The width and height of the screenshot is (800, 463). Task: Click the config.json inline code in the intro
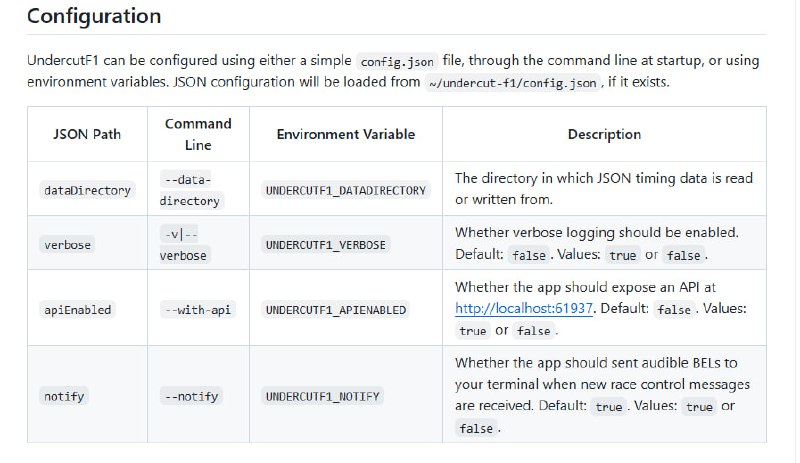[396, 61]
